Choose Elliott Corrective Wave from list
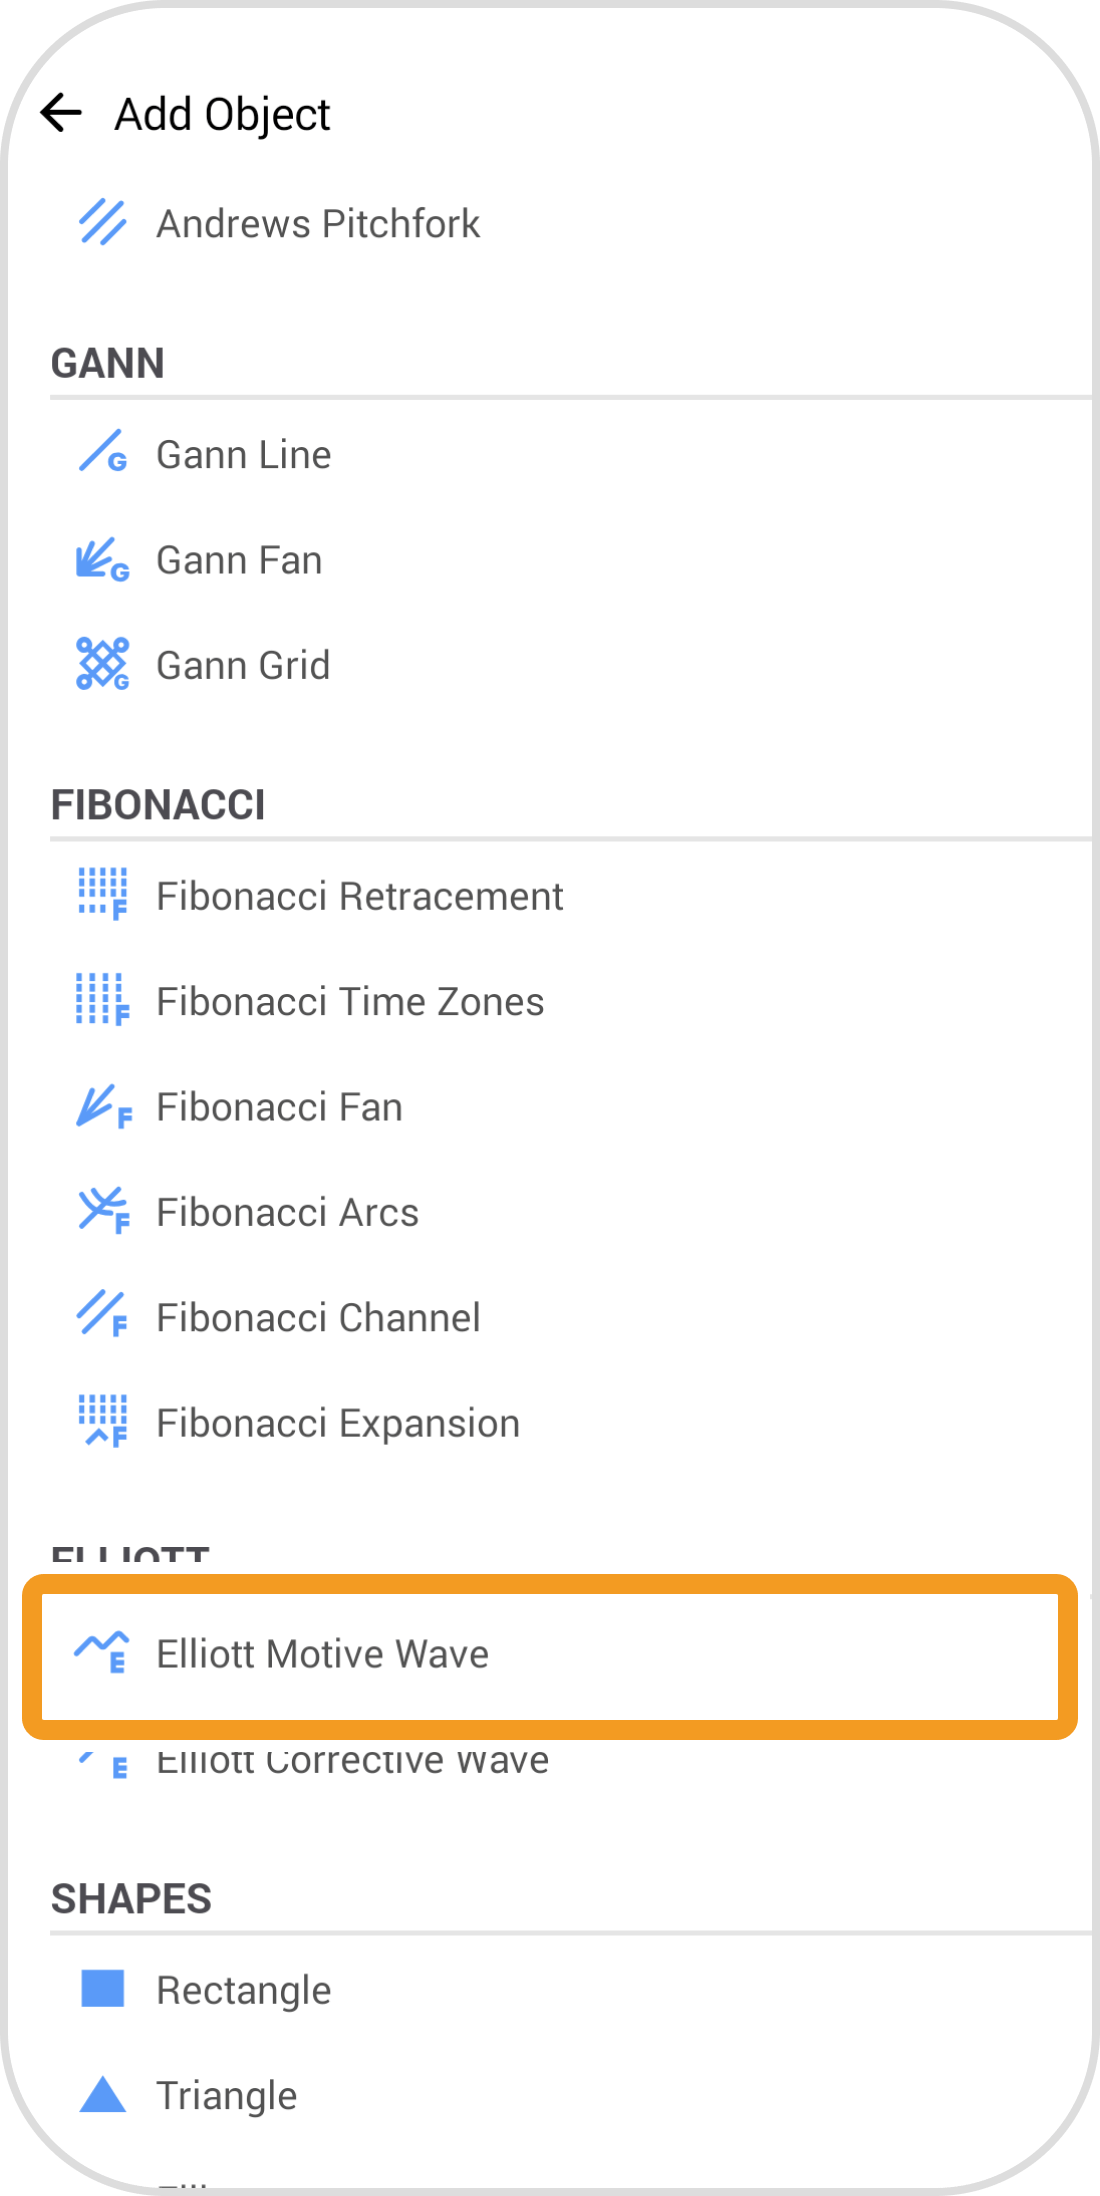Viewport: 1100px width, 2196px height. [x=352, y=1762]
